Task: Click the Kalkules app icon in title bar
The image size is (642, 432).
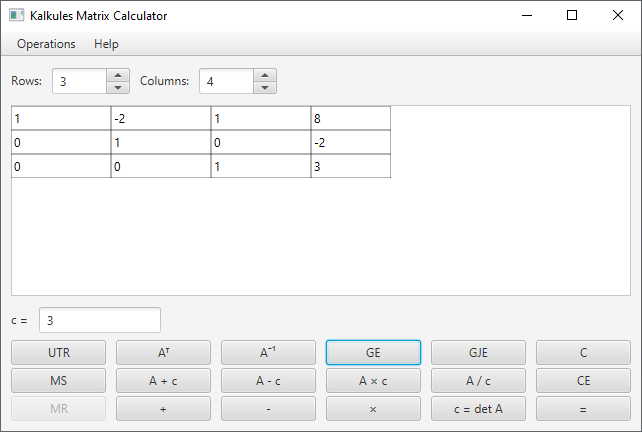Action: tap(16, 16)
